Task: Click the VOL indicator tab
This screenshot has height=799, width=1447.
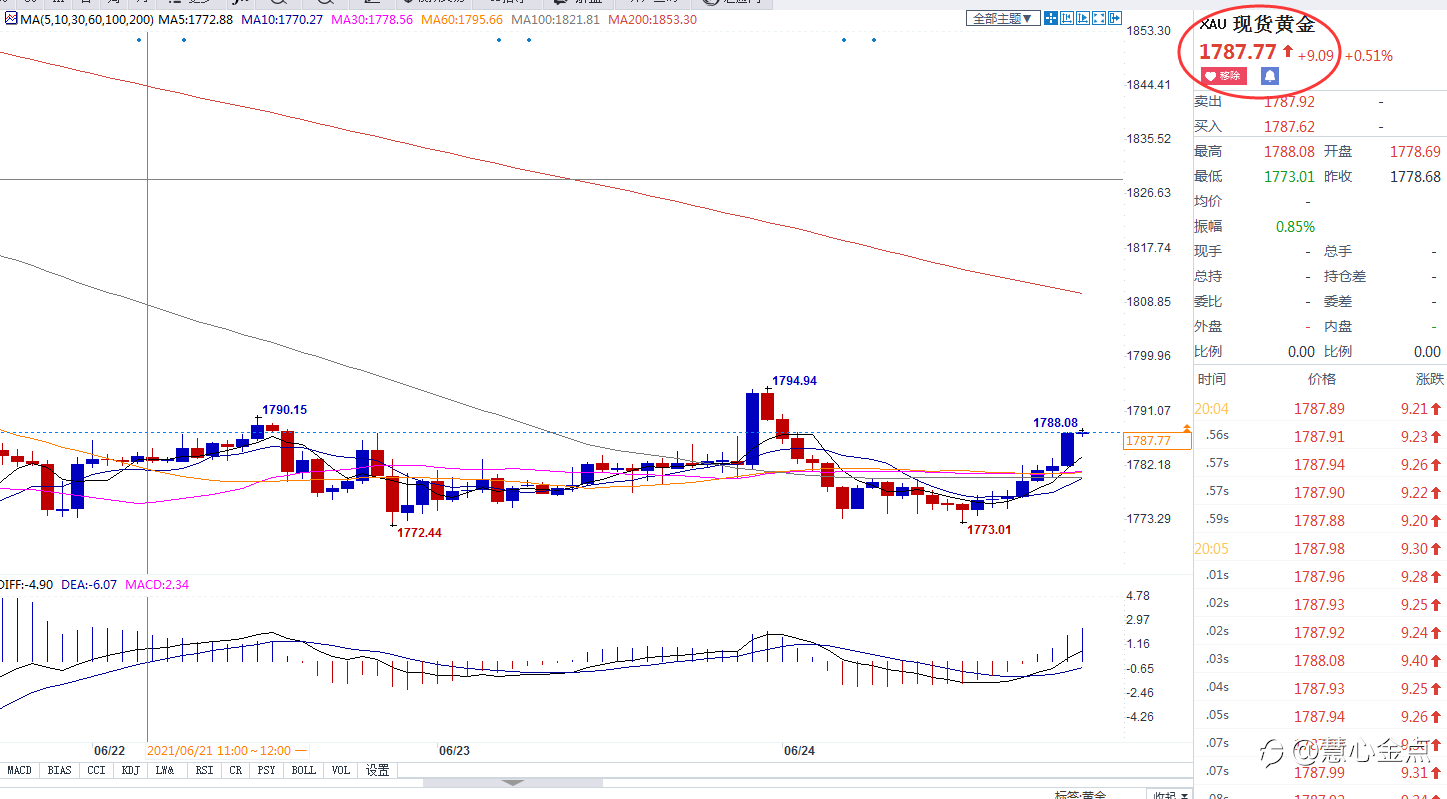Action: [340, 771]
